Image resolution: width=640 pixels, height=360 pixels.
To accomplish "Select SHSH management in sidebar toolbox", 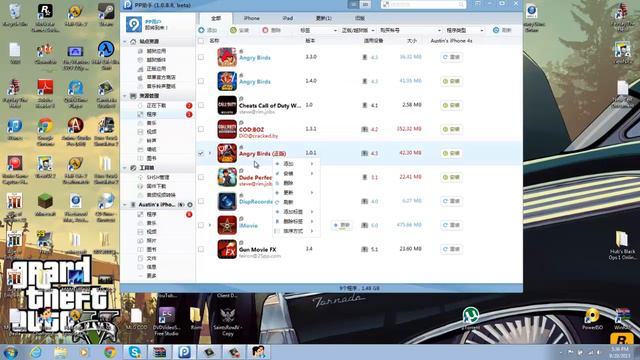I will tap(158, 178).
